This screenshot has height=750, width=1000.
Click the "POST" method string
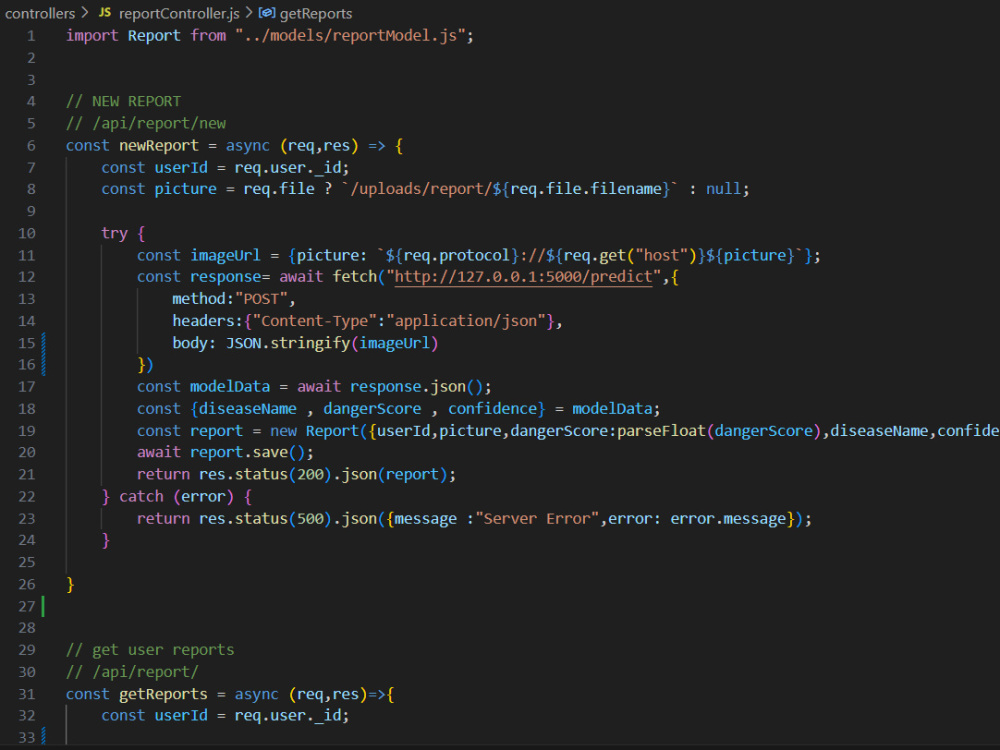tap(261, 299)
